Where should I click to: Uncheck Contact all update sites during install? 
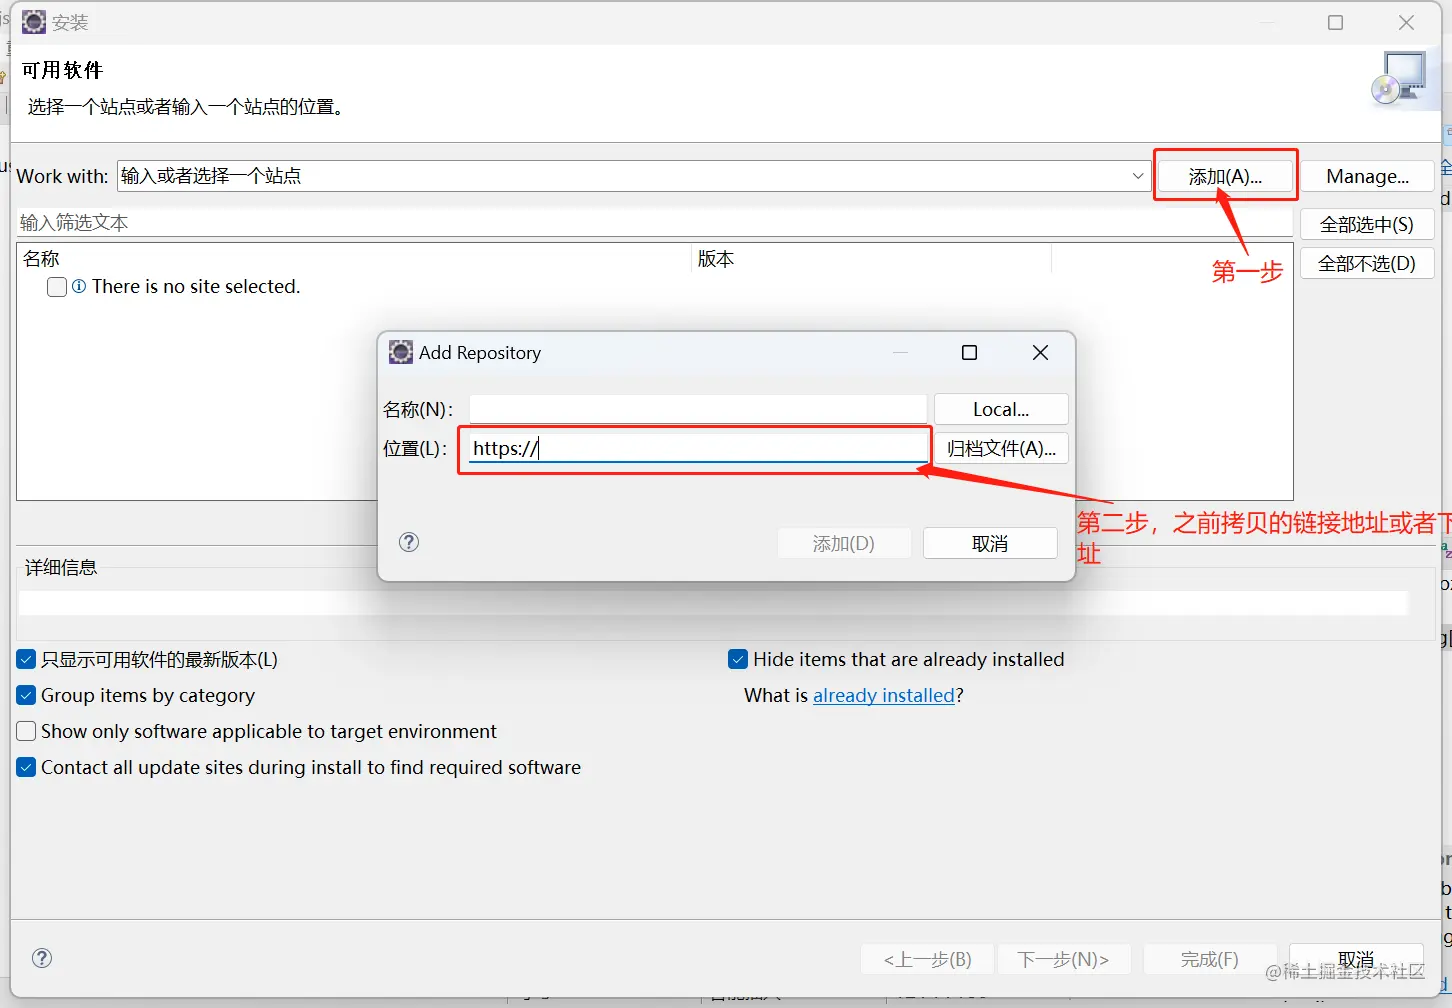[x=27, y=768]
